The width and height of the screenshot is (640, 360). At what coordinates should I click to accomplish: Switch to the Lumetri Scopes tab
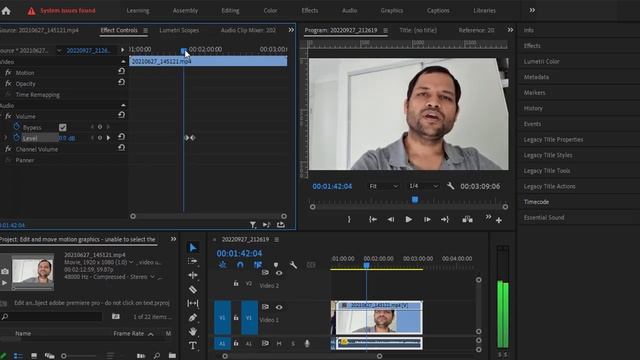[179, 30]
